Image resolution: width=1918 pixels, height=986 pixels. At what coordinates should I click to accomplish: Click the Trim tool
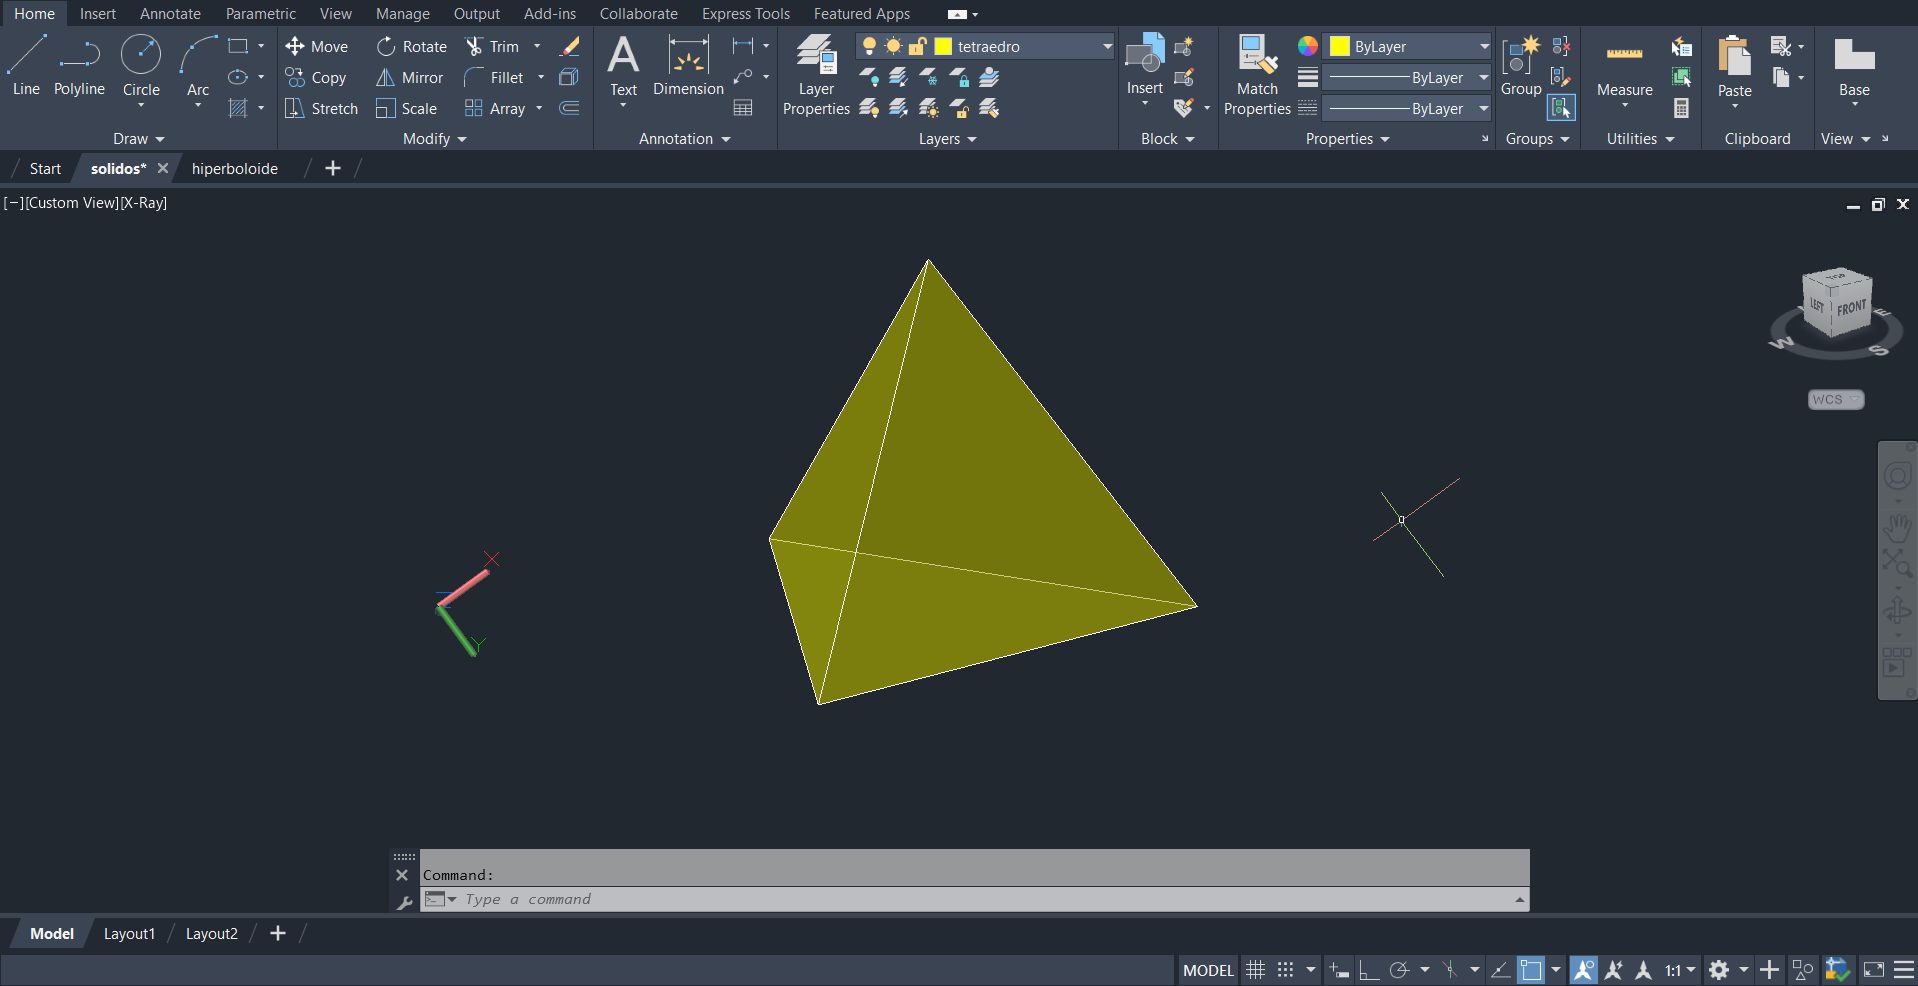click(x=493, y=46)
